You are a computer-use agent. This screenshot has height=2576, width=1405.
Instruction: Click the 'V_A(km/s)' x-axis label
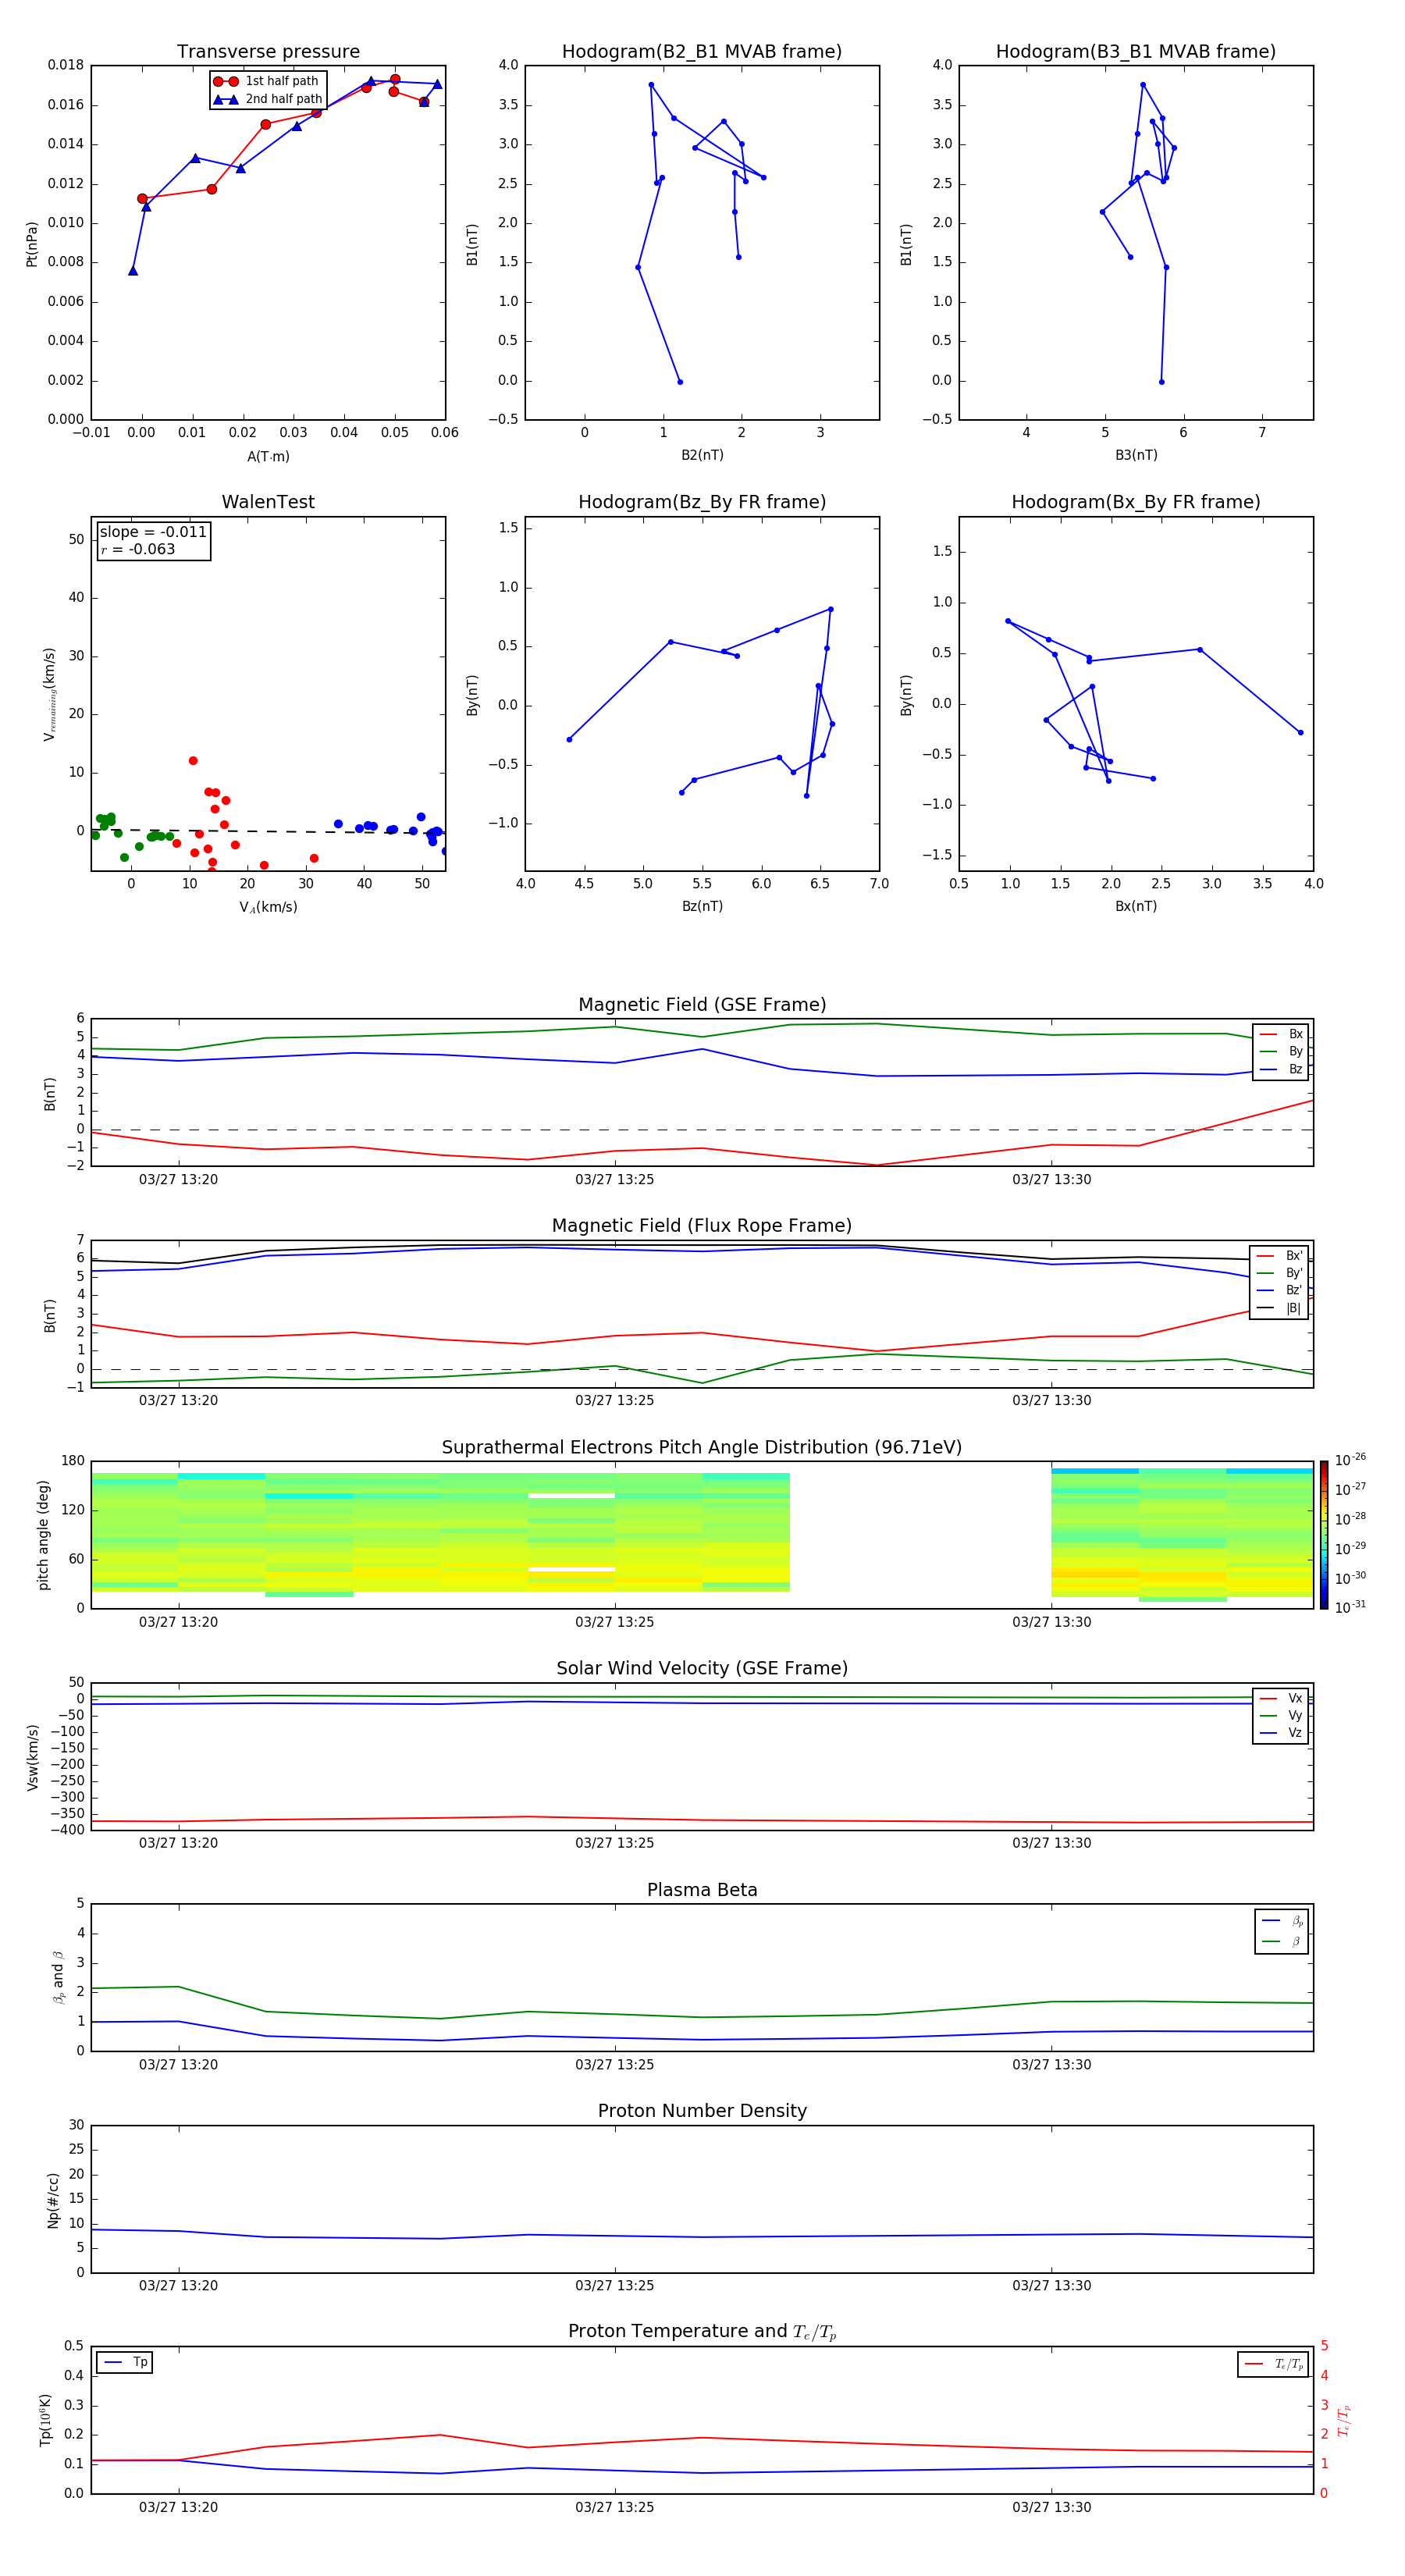[x=268, y=907]
